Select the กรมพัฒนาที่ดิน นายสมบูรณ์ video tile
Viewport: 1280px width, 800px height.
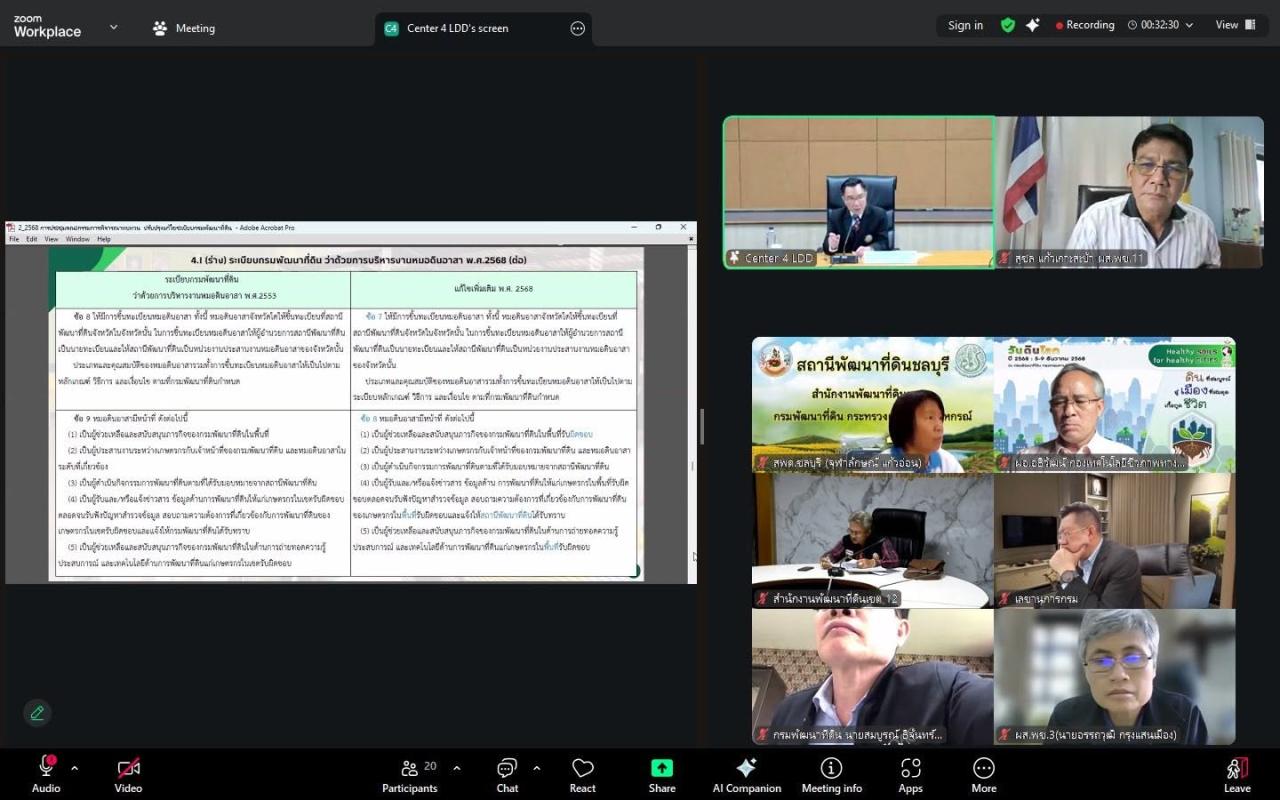[x=873, y=677]
